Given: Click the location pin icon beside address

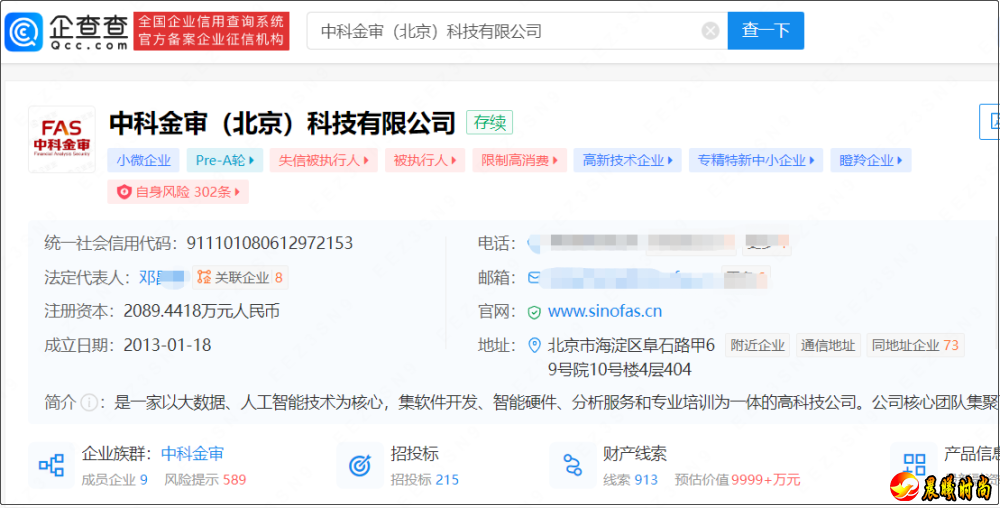Looking at the screenshot, I should pos(534,346).
